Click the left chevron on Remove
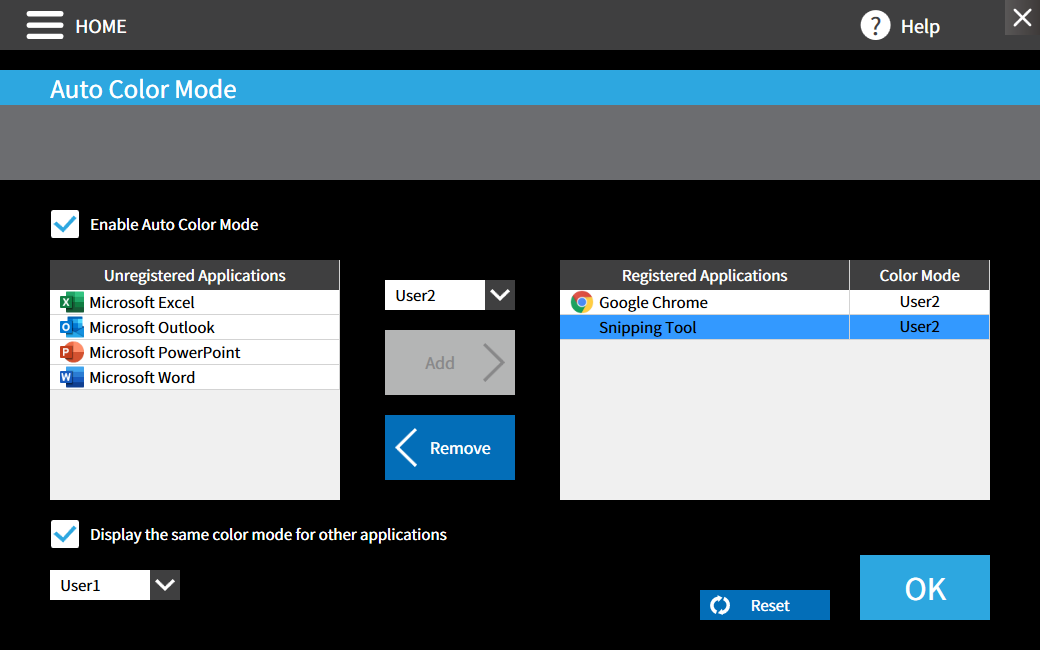 click(406, 448)
